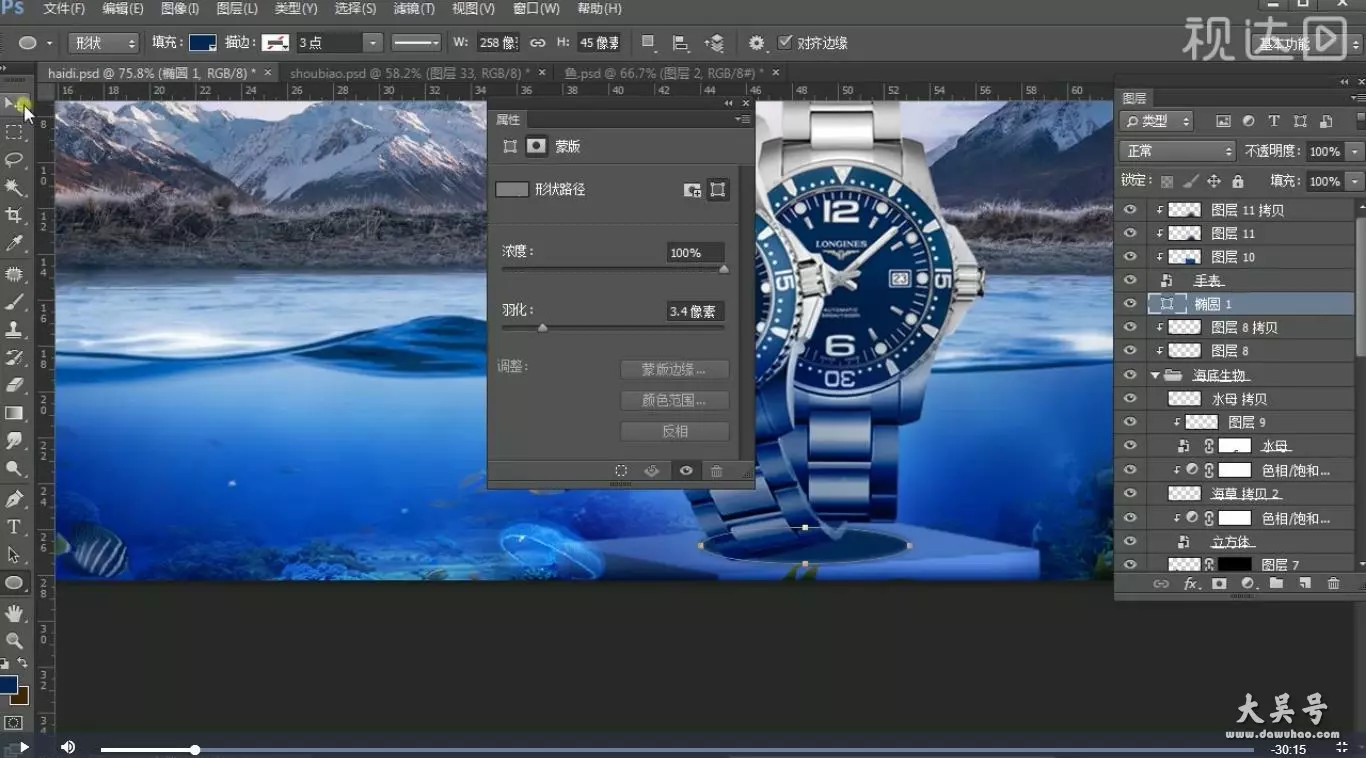1366x758 pixels.
Task: Open the Properties panel flyout menu
Action: [743, 120]
